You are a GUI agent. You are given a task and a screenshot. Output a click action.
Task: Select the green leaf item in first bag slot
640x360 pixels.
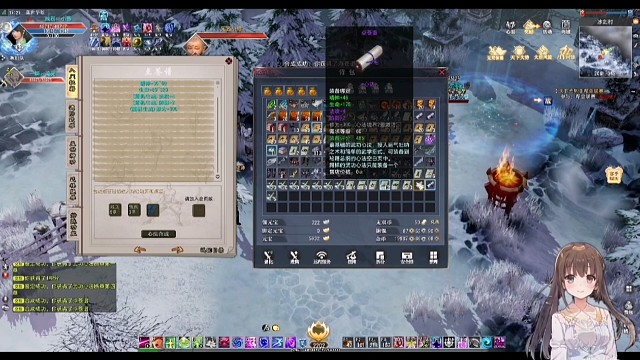271,105
